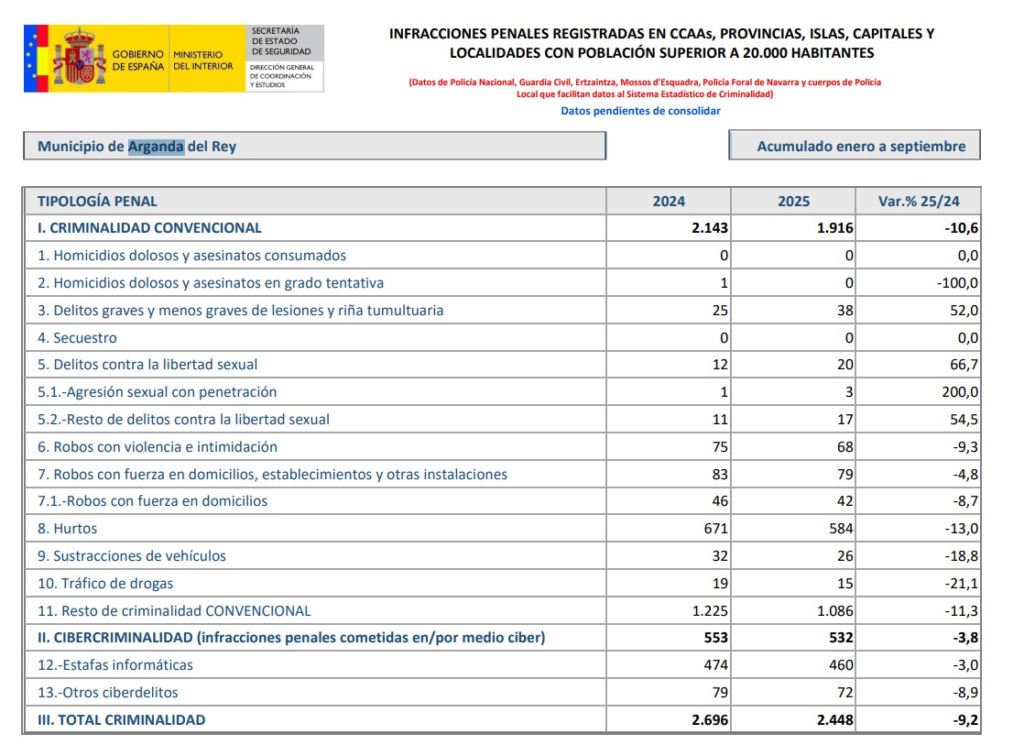Click Secretaría de Estado de Seguridad block
1024x745 pixels.
click(x=284, y=58)
